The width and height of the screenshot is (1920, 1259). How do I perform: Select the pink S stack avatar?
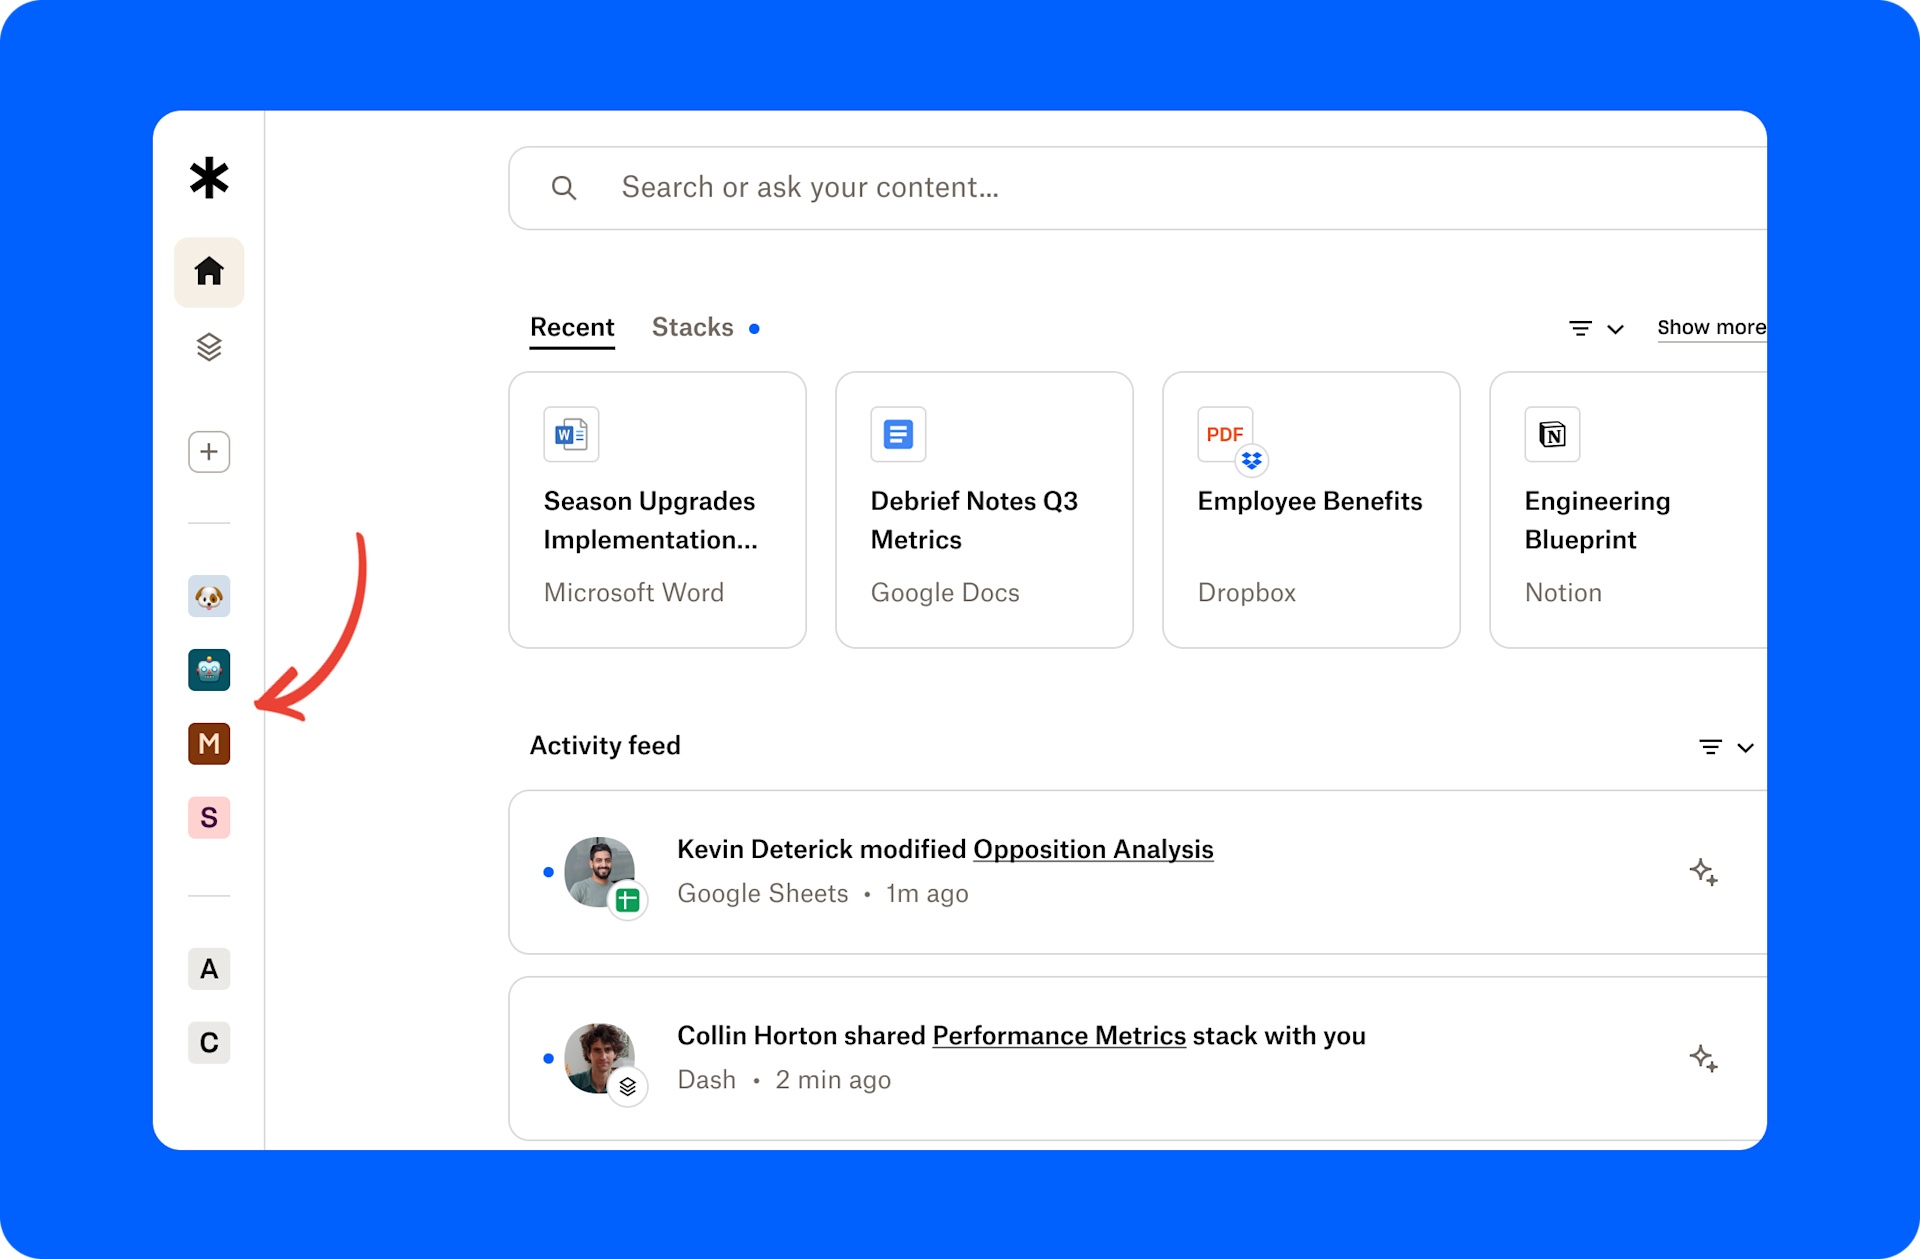pyautogui.click(x=208, y=817)
